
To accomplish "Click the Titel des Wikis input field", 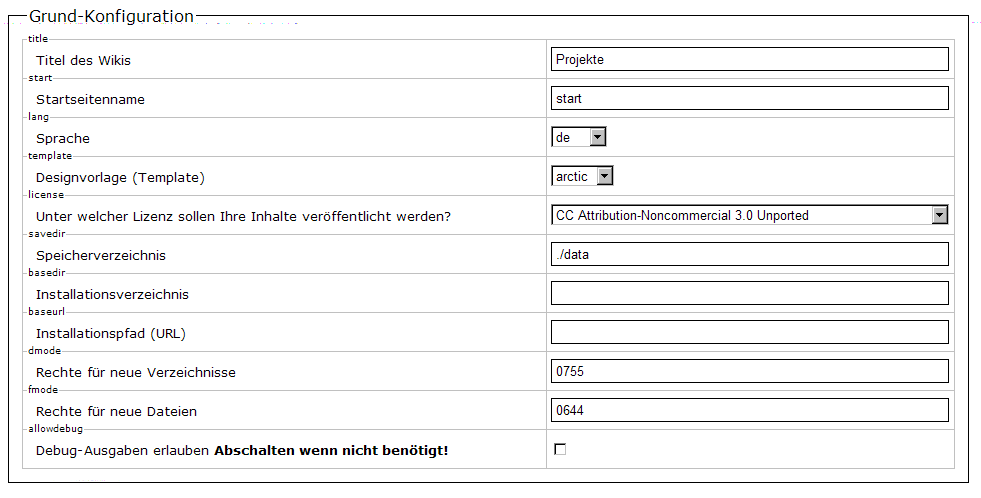I will click(x=749, y=59).
